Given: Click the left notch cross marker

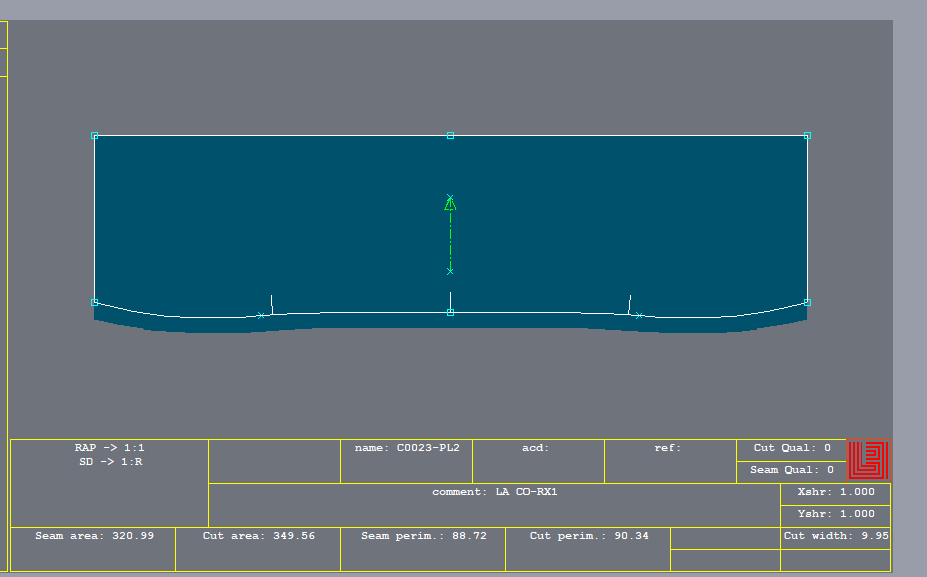Looking at the screenshot, I should point(261,316).
